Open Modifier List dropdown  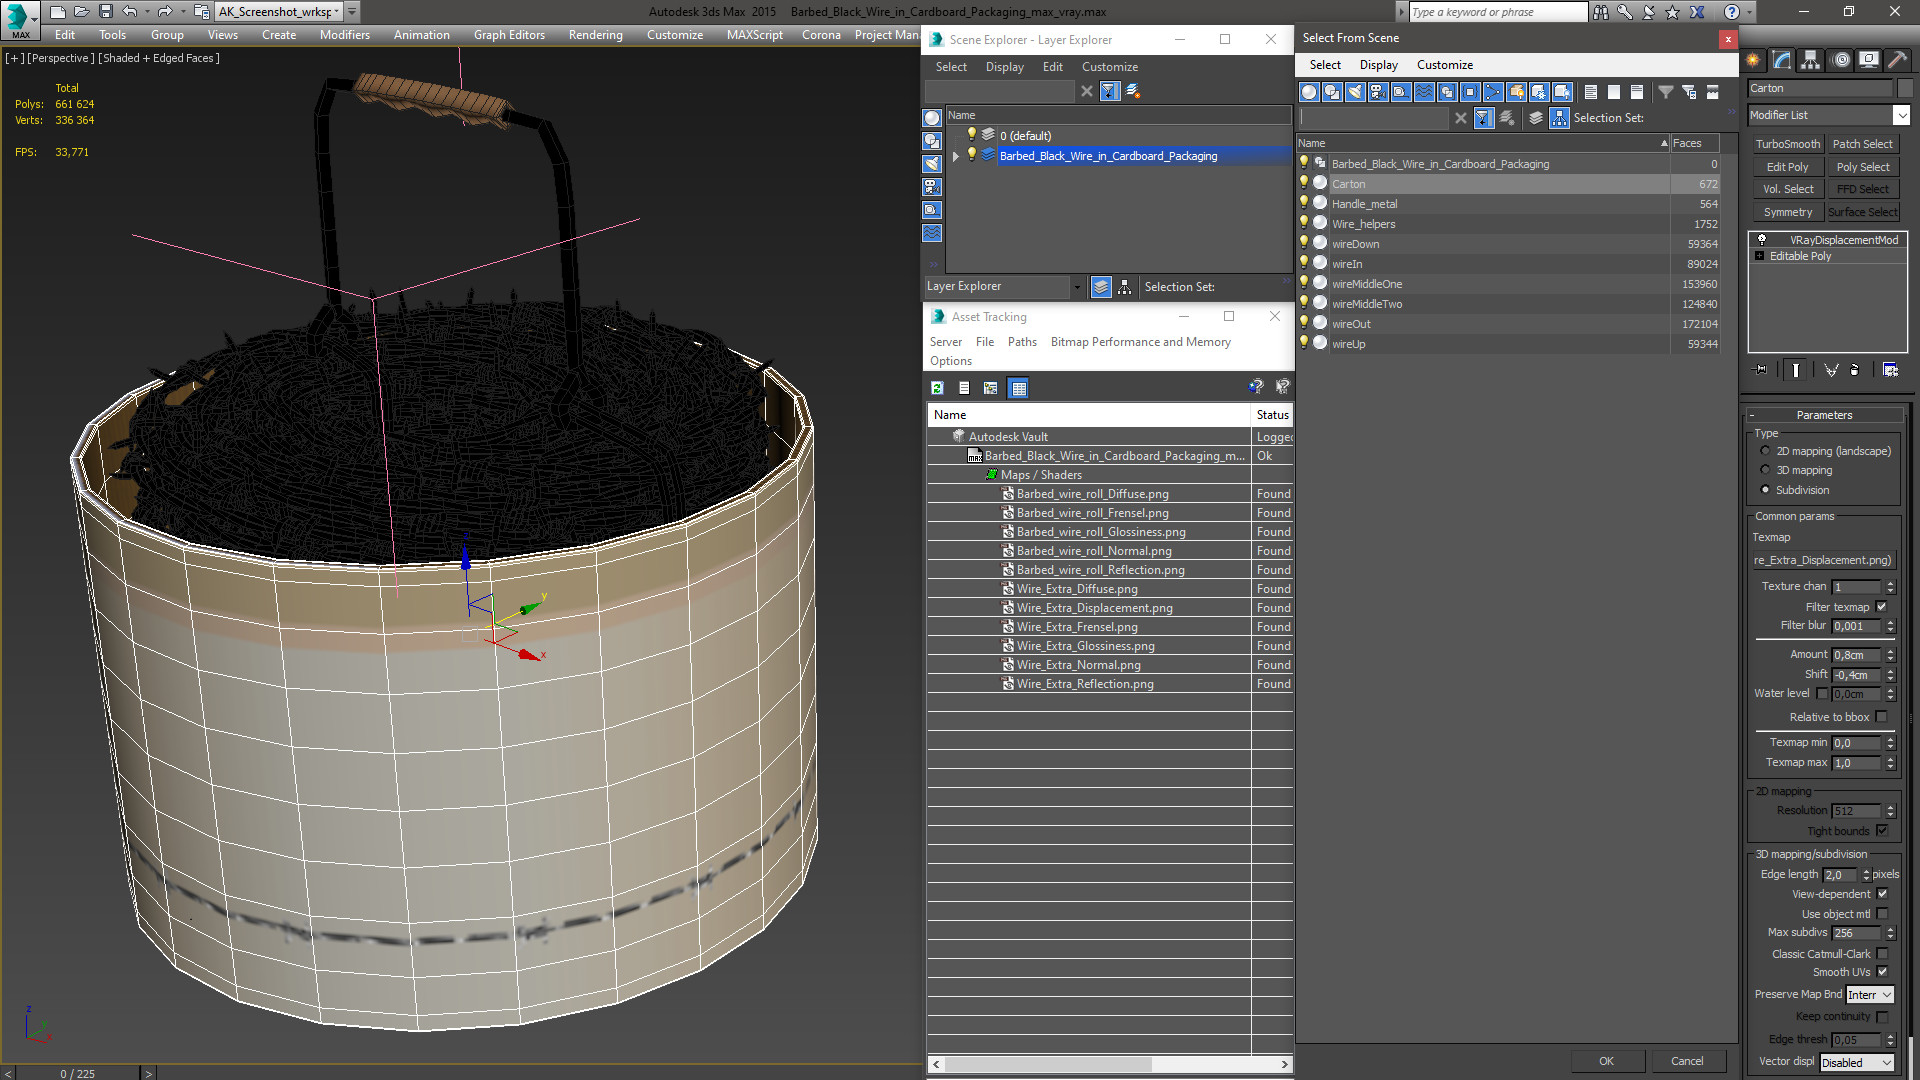[1901, 115]
